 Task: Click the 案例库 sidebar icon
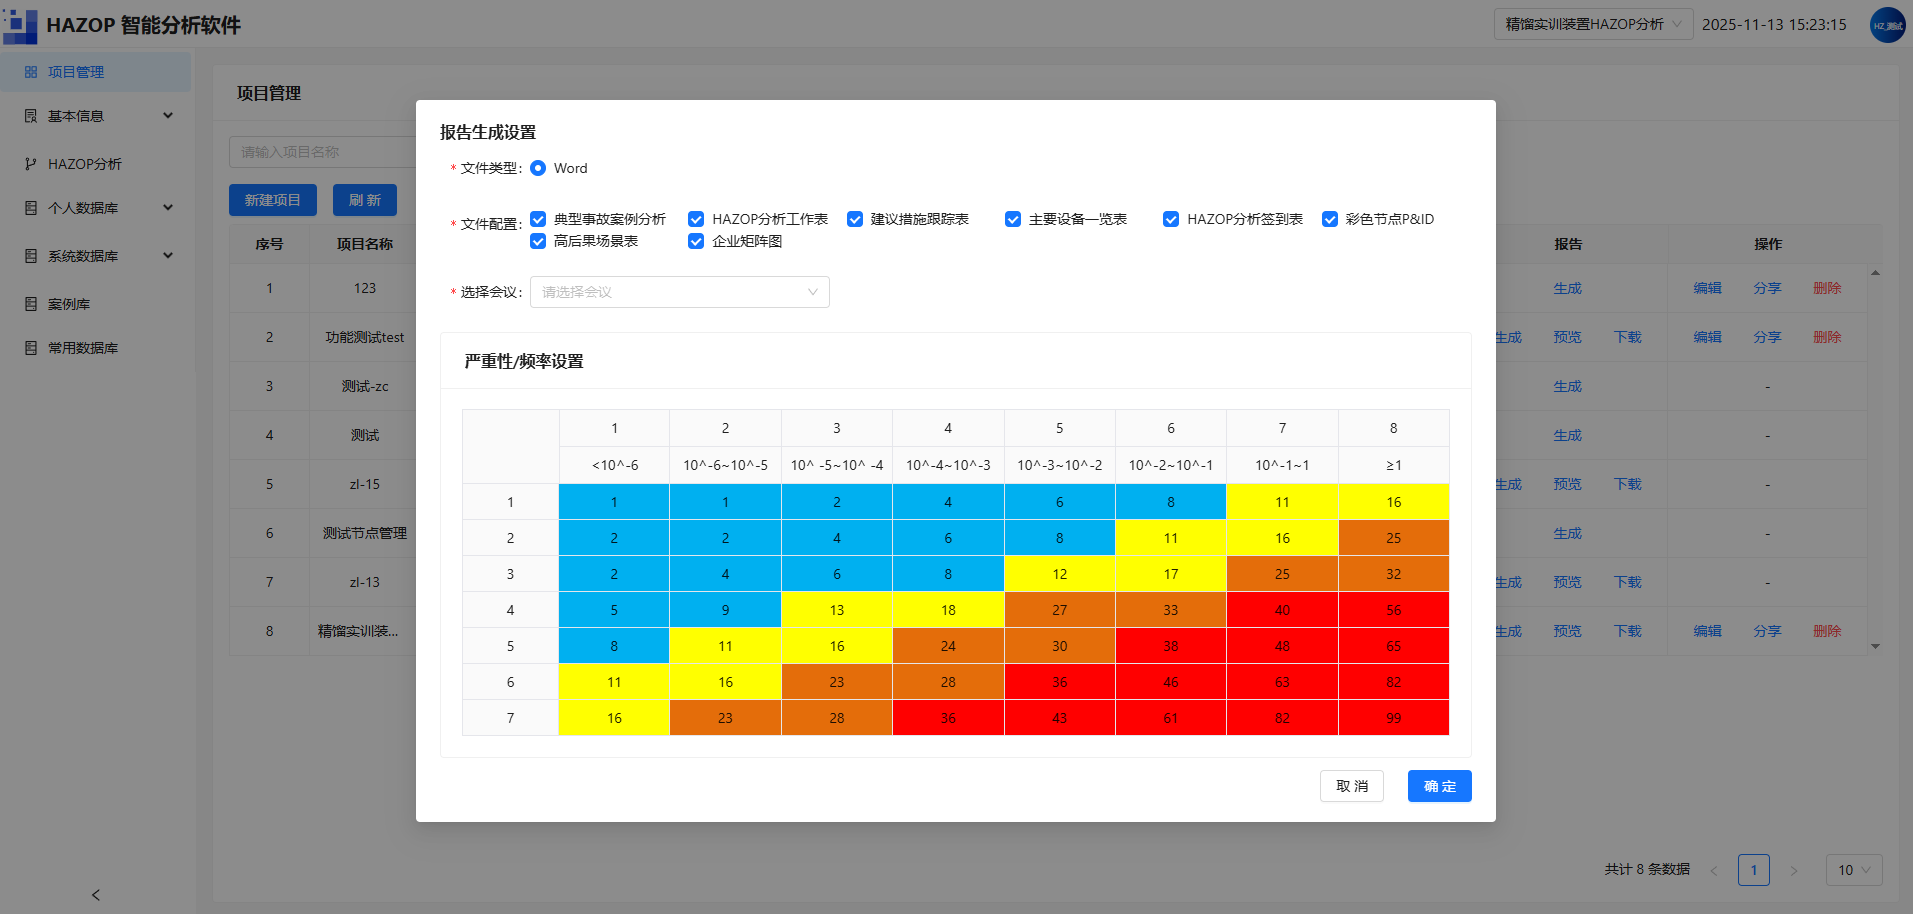point(31,304)
